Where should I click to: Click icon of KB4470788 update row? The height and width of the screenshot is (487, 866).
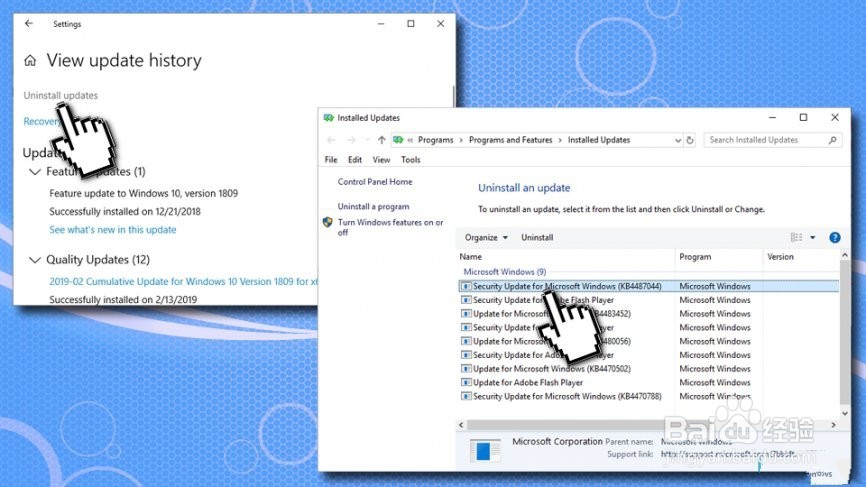coord(466,396)
